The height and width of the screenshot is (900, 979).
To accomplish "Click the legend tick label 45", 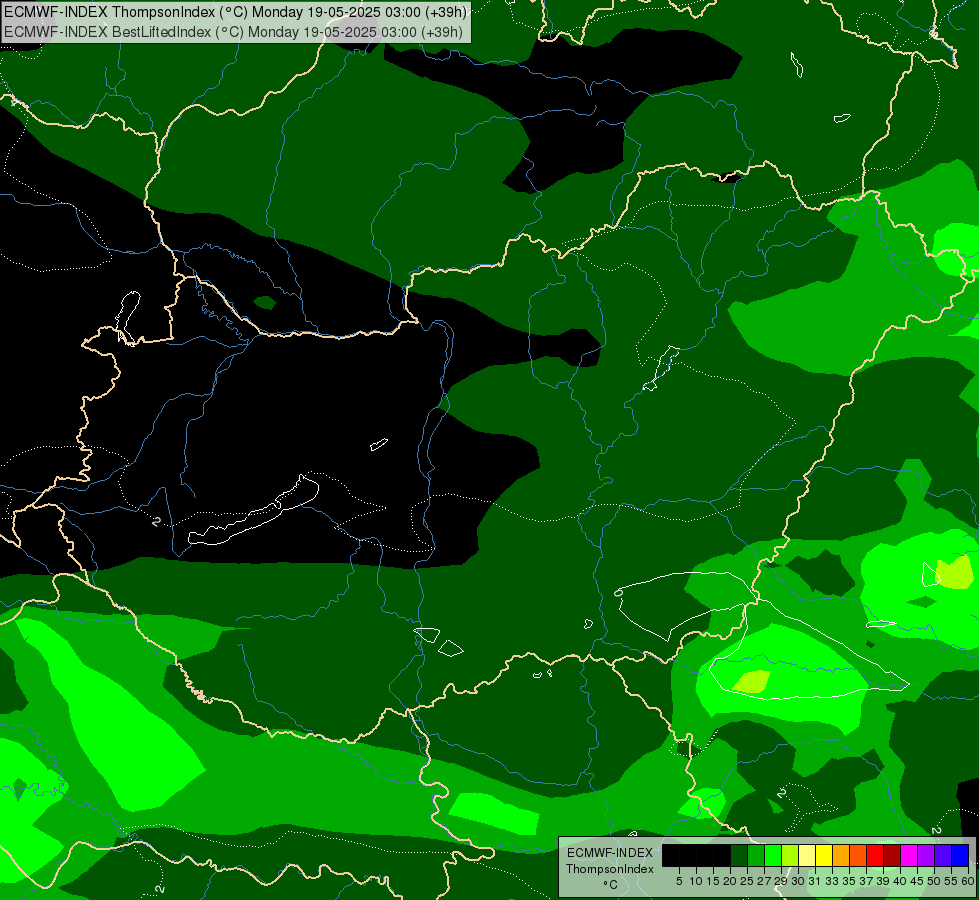I will pyautogui.click(x=917, y=881).
